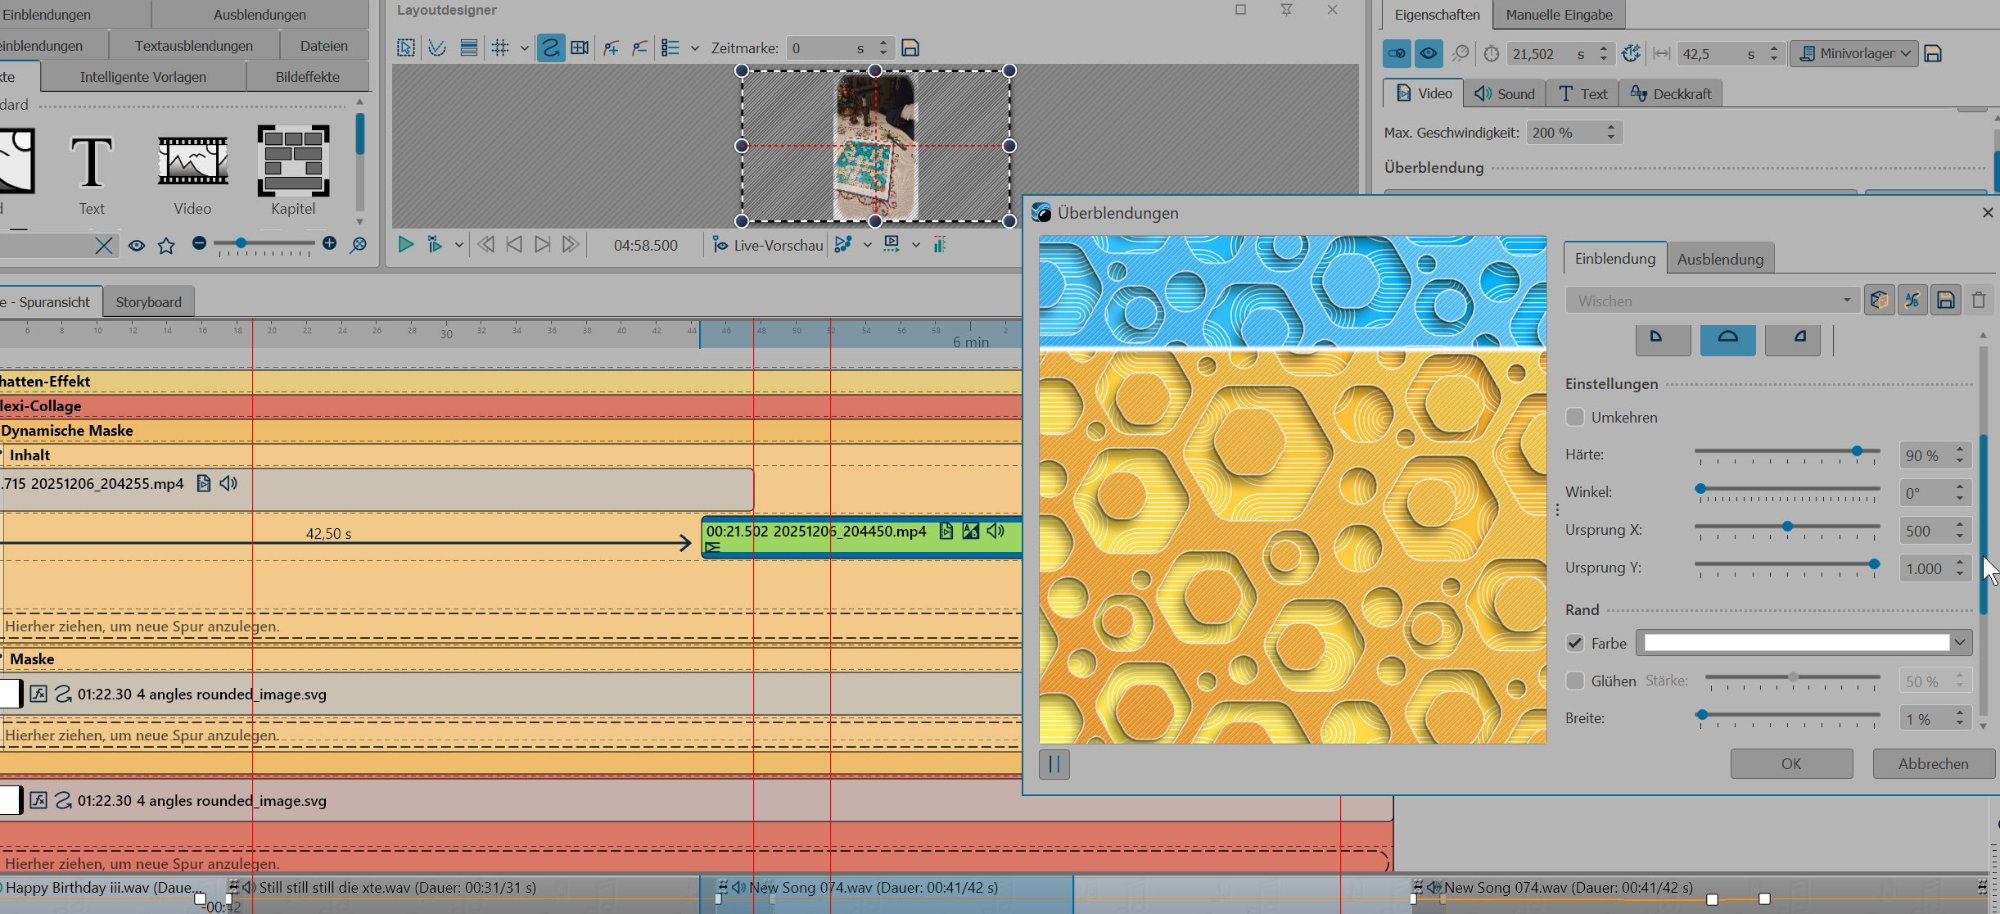The image size is (2000, 914).
Task: Activate the motion path tool in Layoutdesigner
Action: (550, 48)
